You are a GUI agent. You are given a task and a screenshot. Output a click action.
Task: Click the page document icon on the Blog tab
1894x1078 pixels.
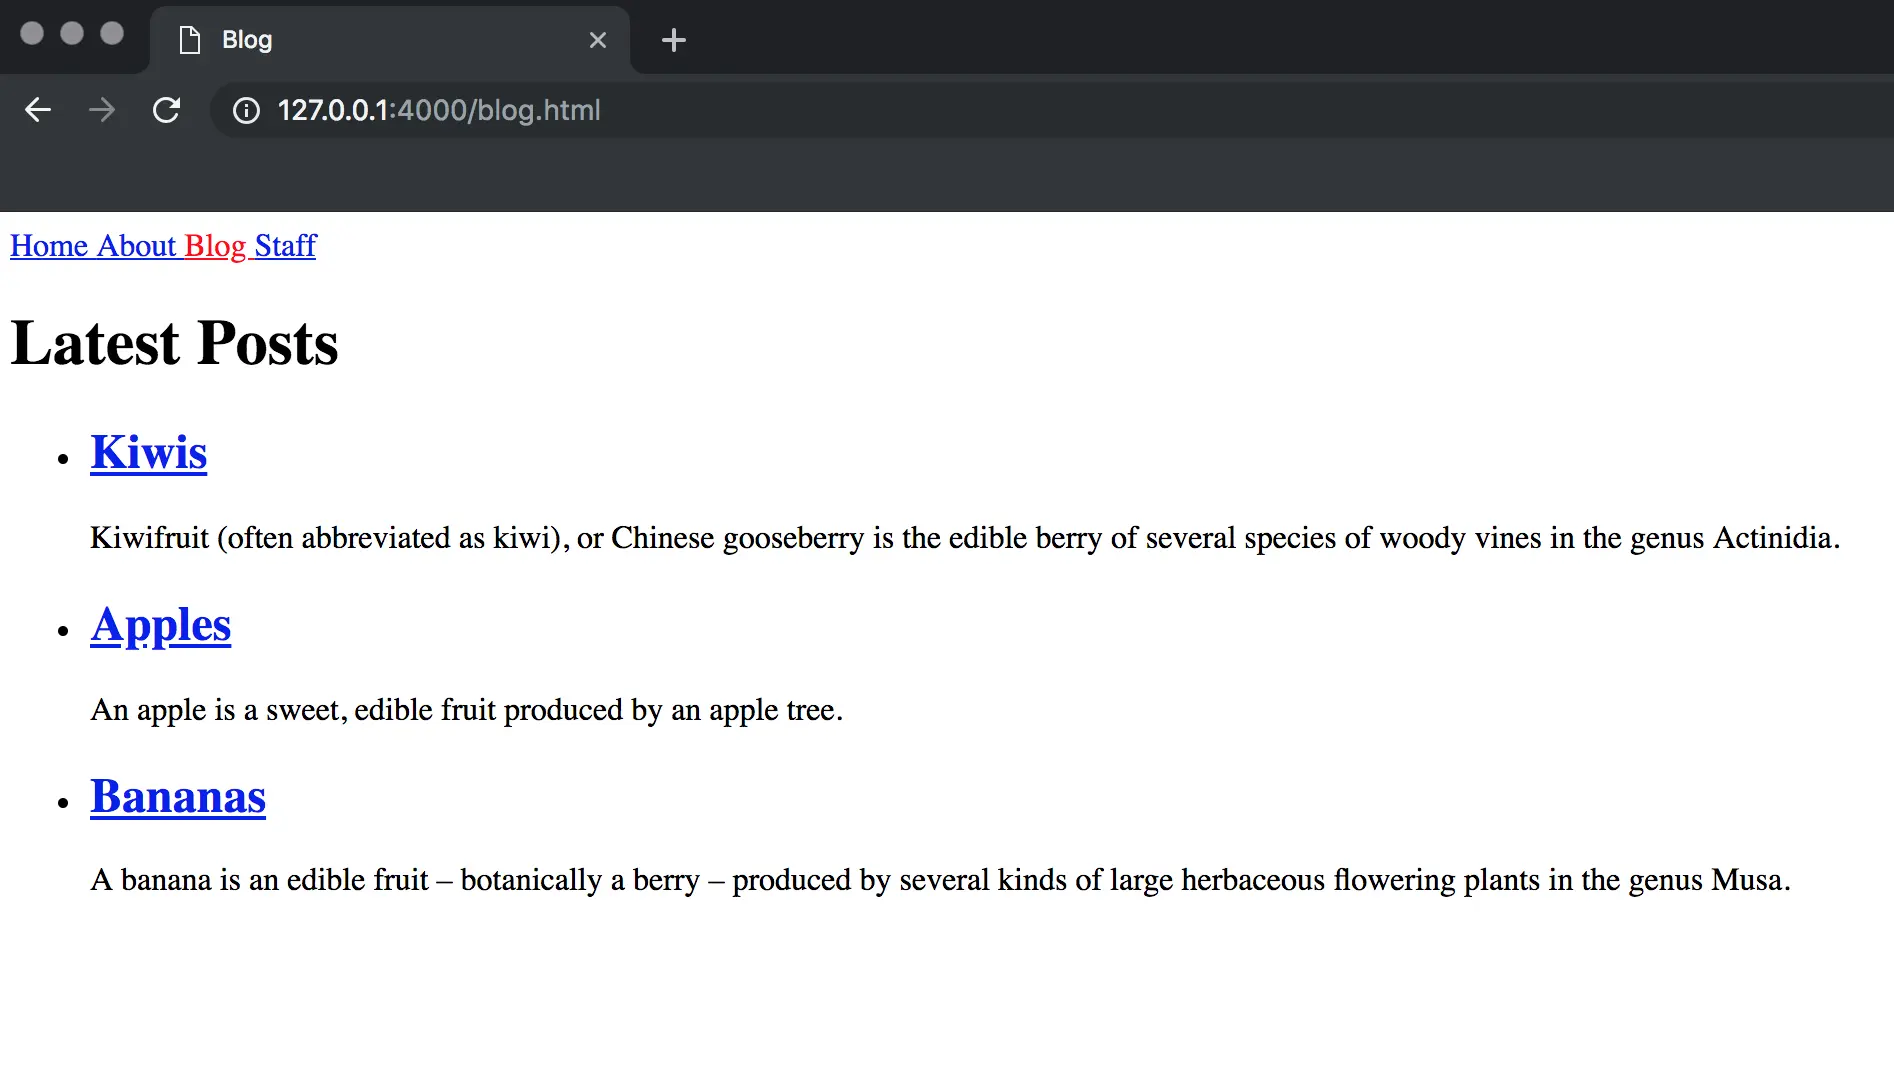click(190, 39)
